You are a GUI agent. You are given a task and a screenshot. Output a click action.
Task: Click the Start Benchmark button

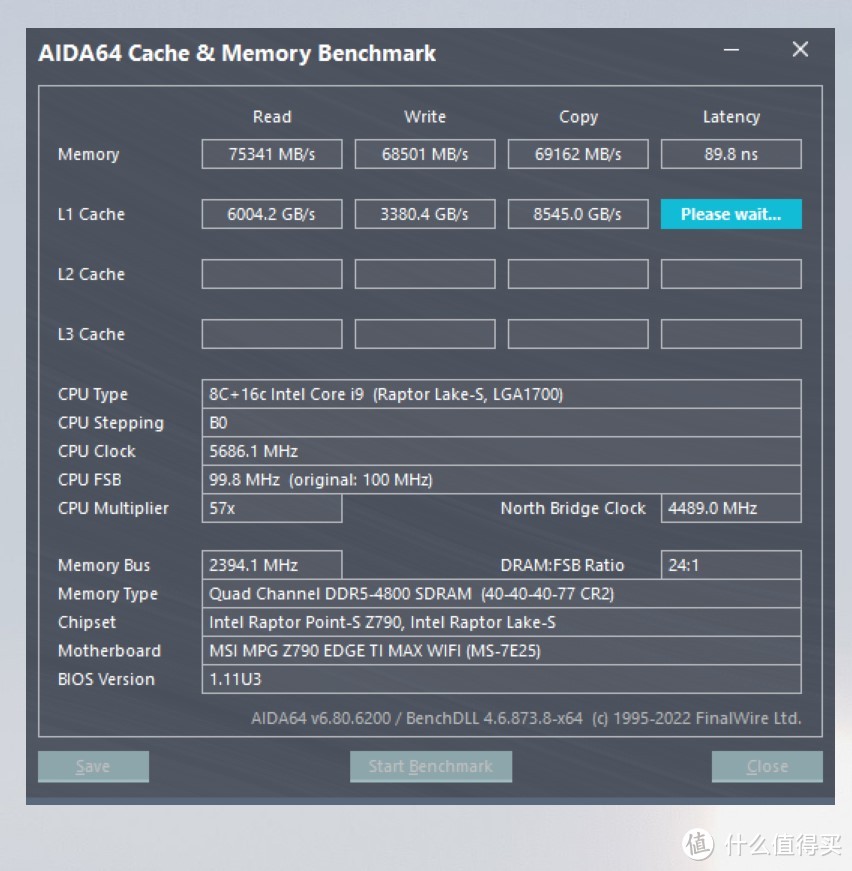pyautogui.click(x=430, y=767)
